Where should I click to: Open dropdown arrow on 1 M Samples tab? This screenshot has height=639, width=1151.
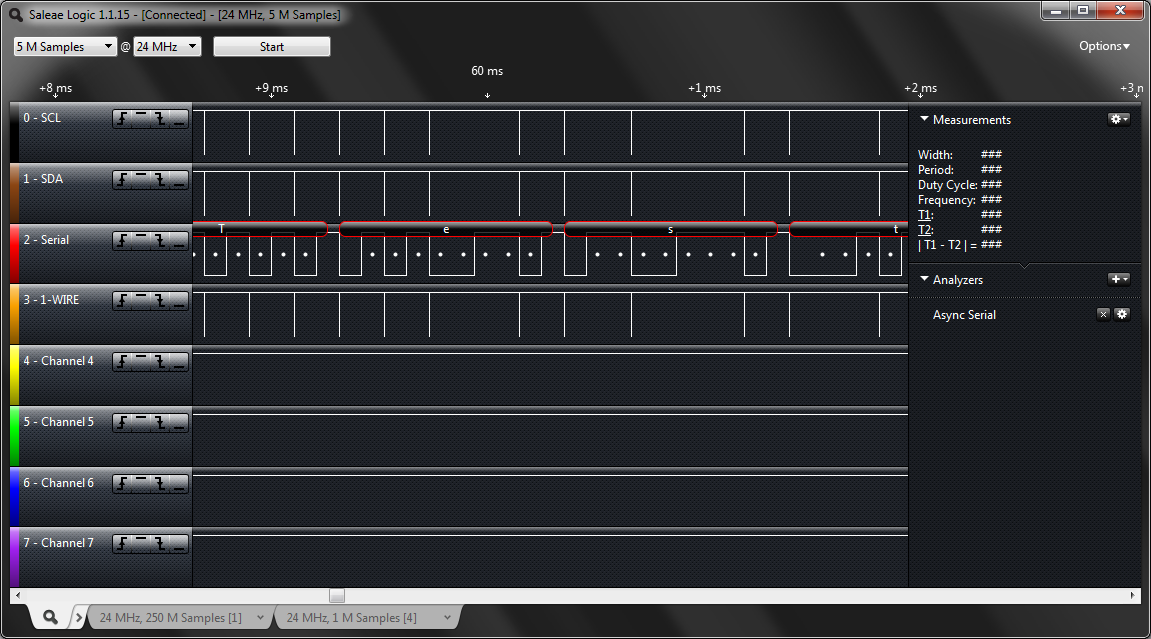click(447, 618)
